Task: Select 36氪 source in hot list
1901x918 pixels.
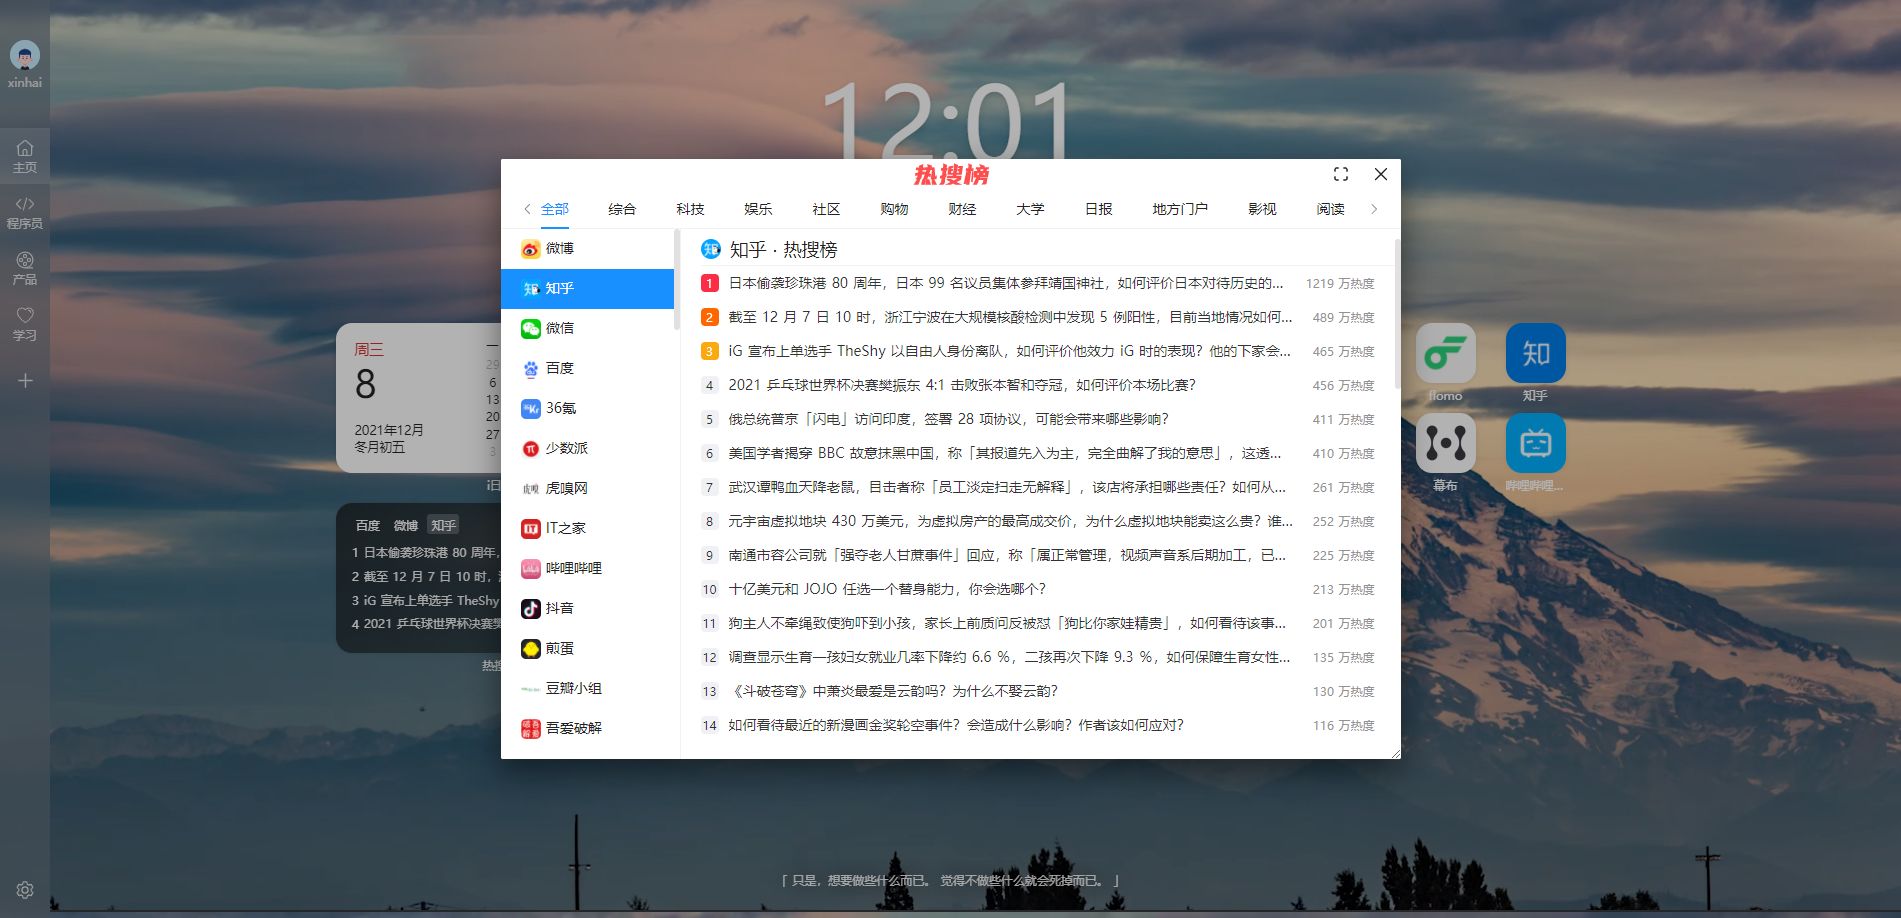Action: [588, 408]
